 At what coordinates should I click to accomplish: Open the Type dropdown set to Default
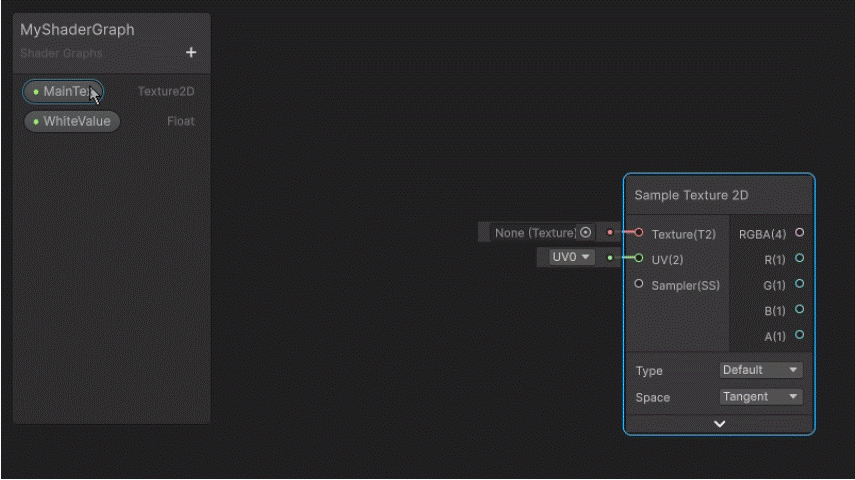pos(761,370)
